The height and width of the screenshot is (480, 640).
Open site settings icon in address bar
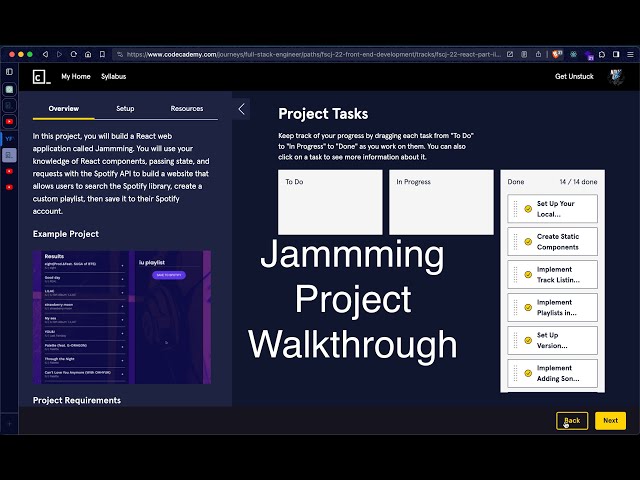[x=120, y=54]
